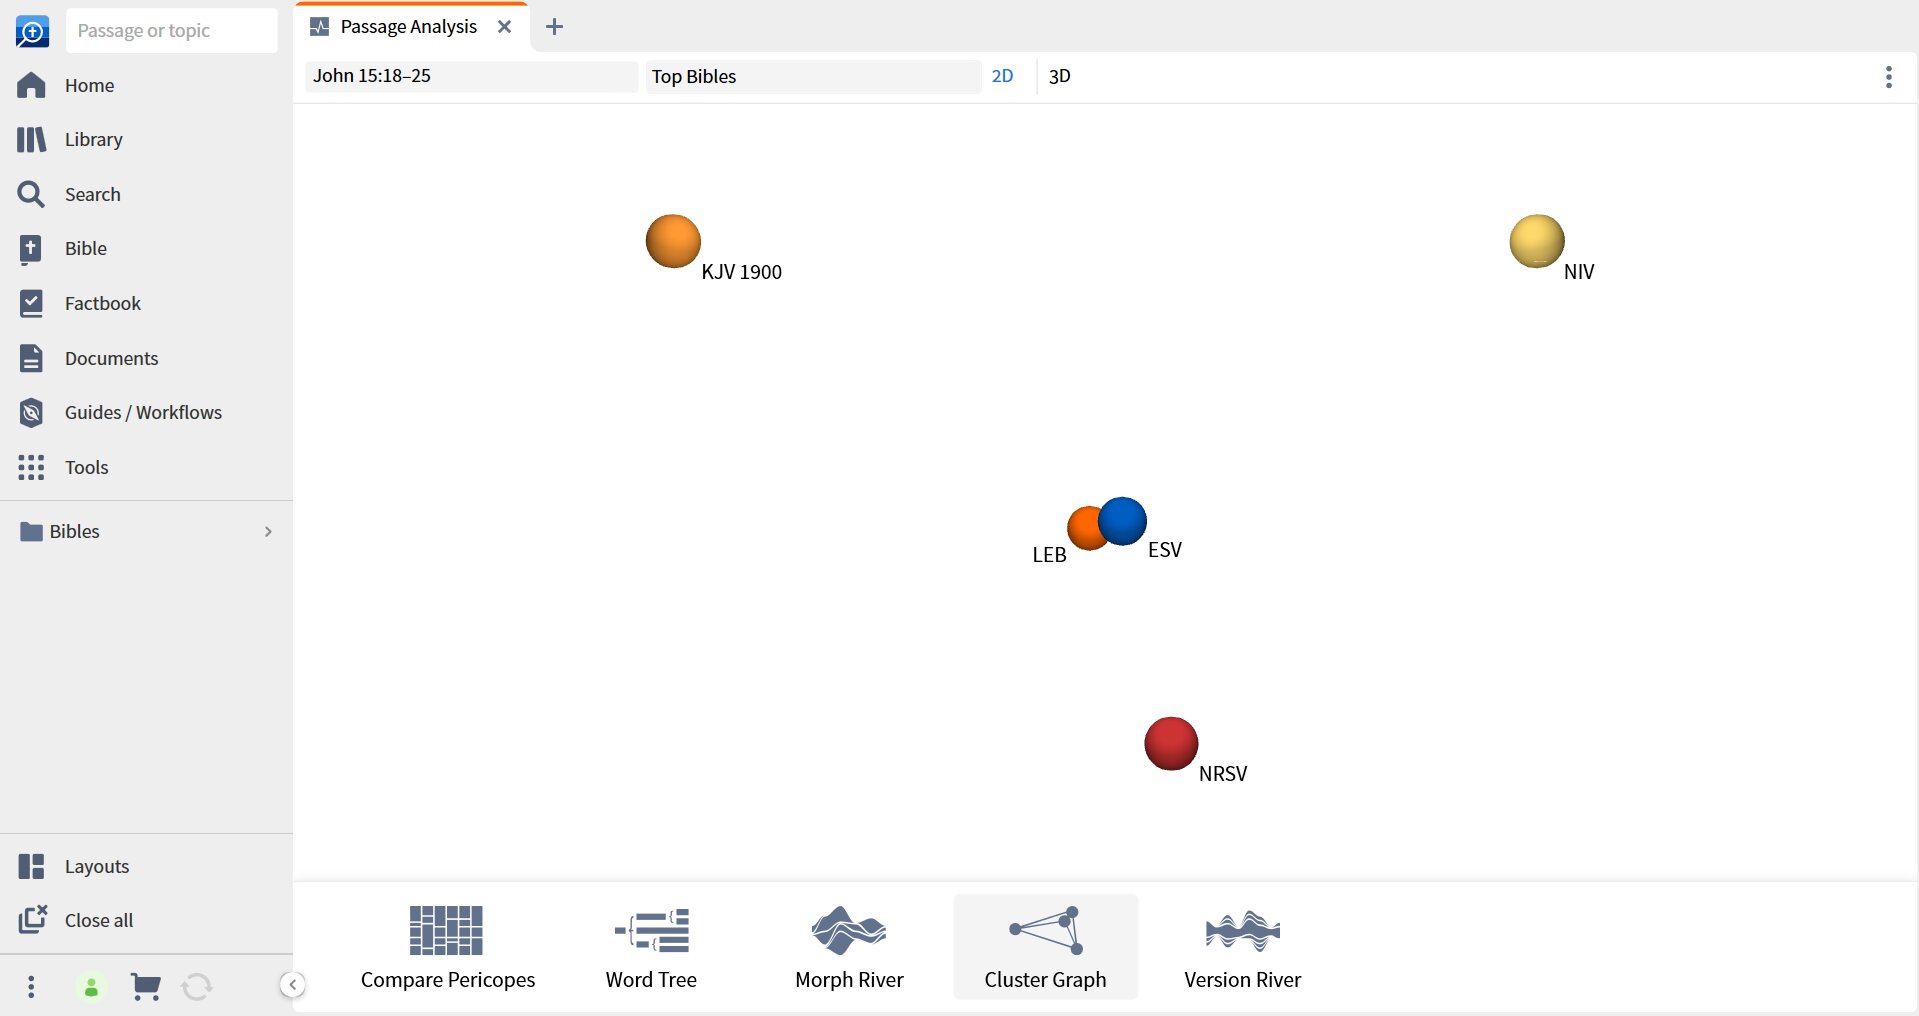This screenshot has height=1016, width=1919.
Task: Click the Logos app logo icon
Action: coord(32,31)
